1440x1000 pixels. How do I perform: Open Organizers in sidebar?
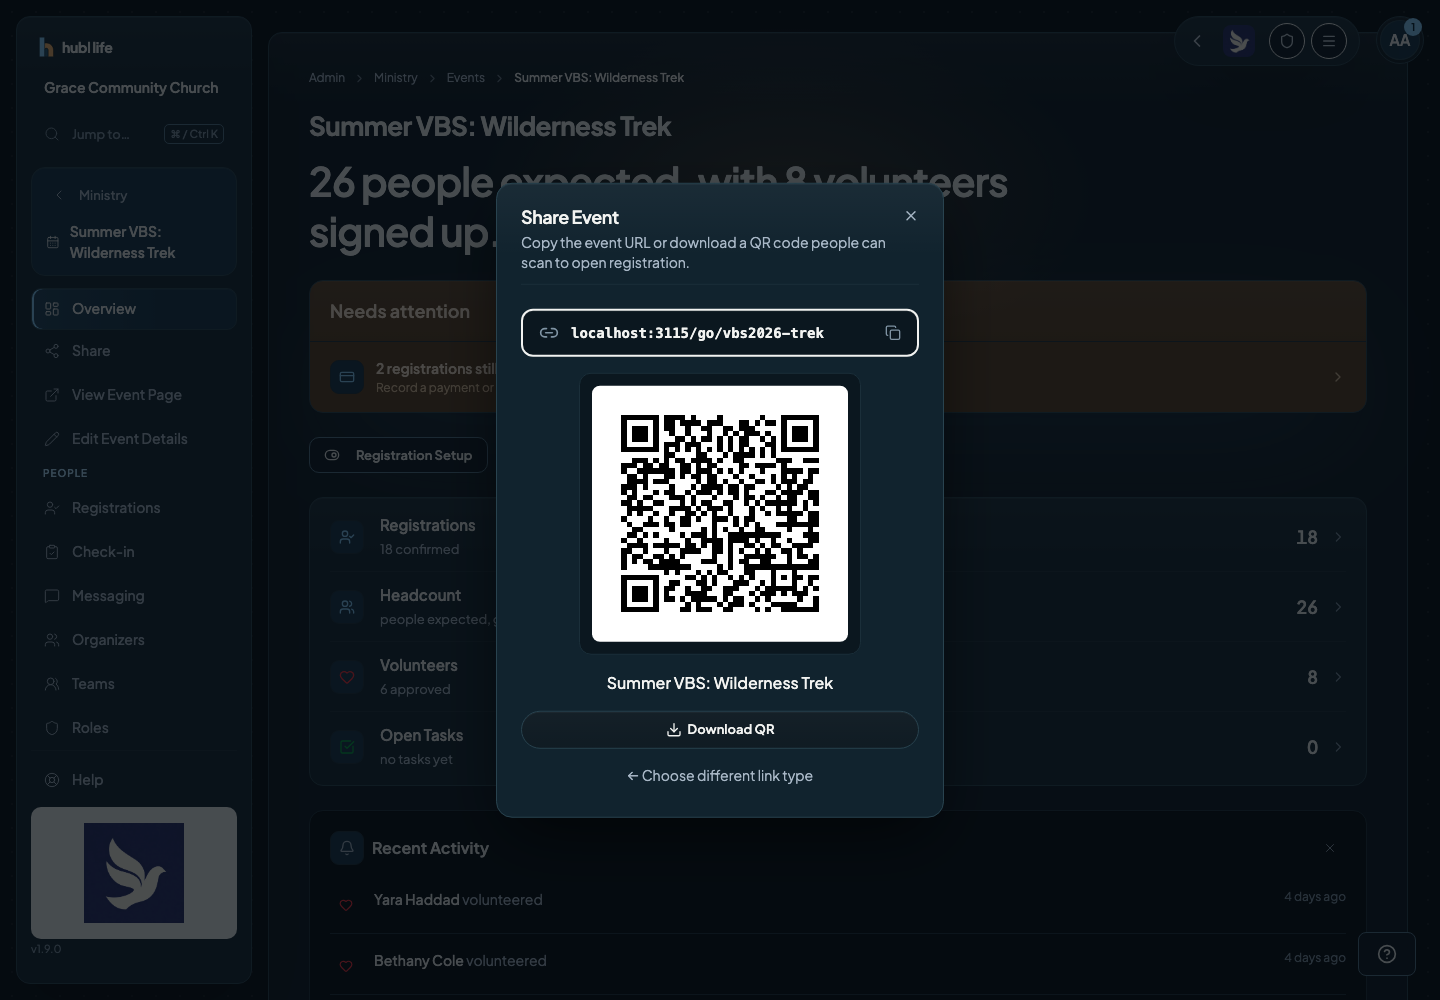134,640
